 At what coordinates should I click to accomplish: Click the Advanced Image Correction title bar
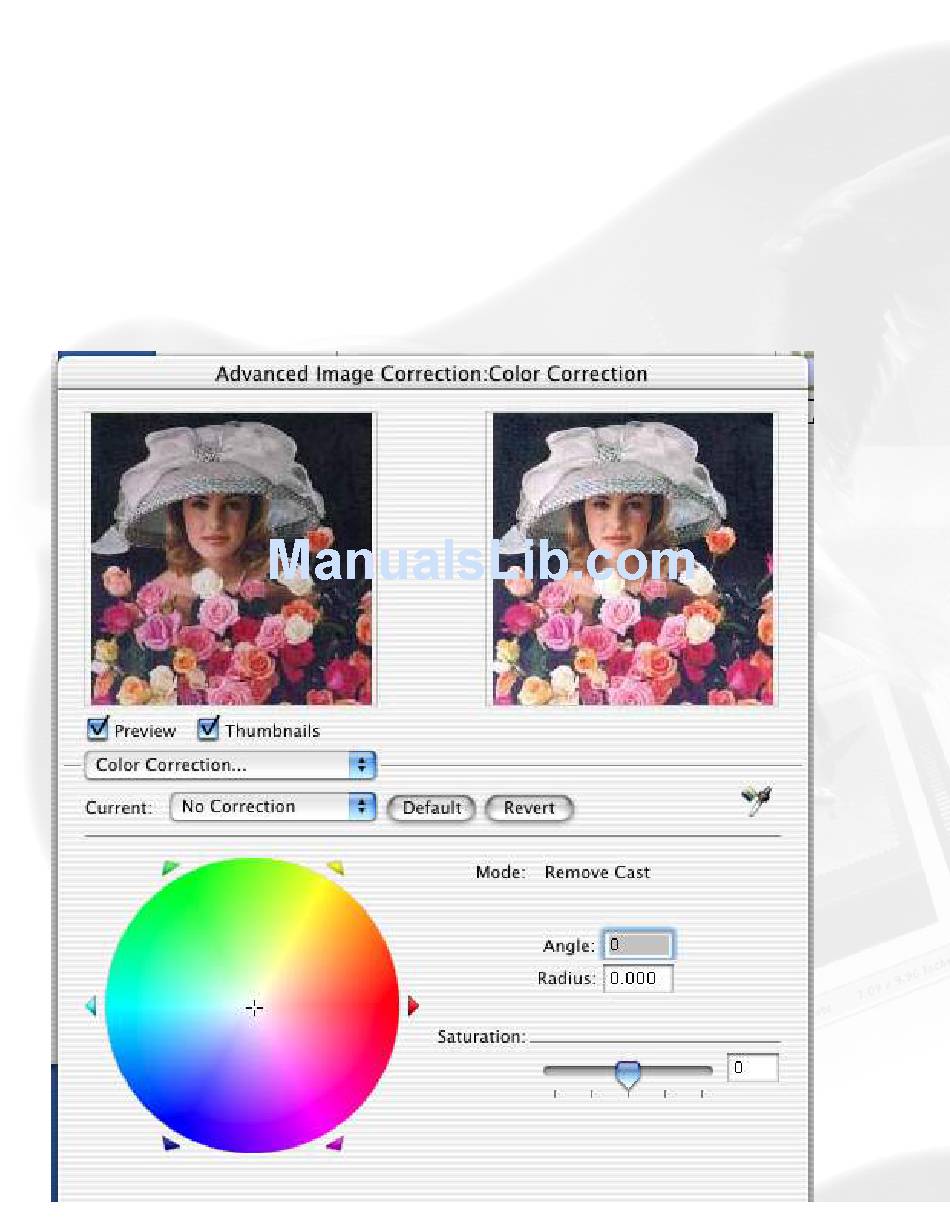point(432,374)
